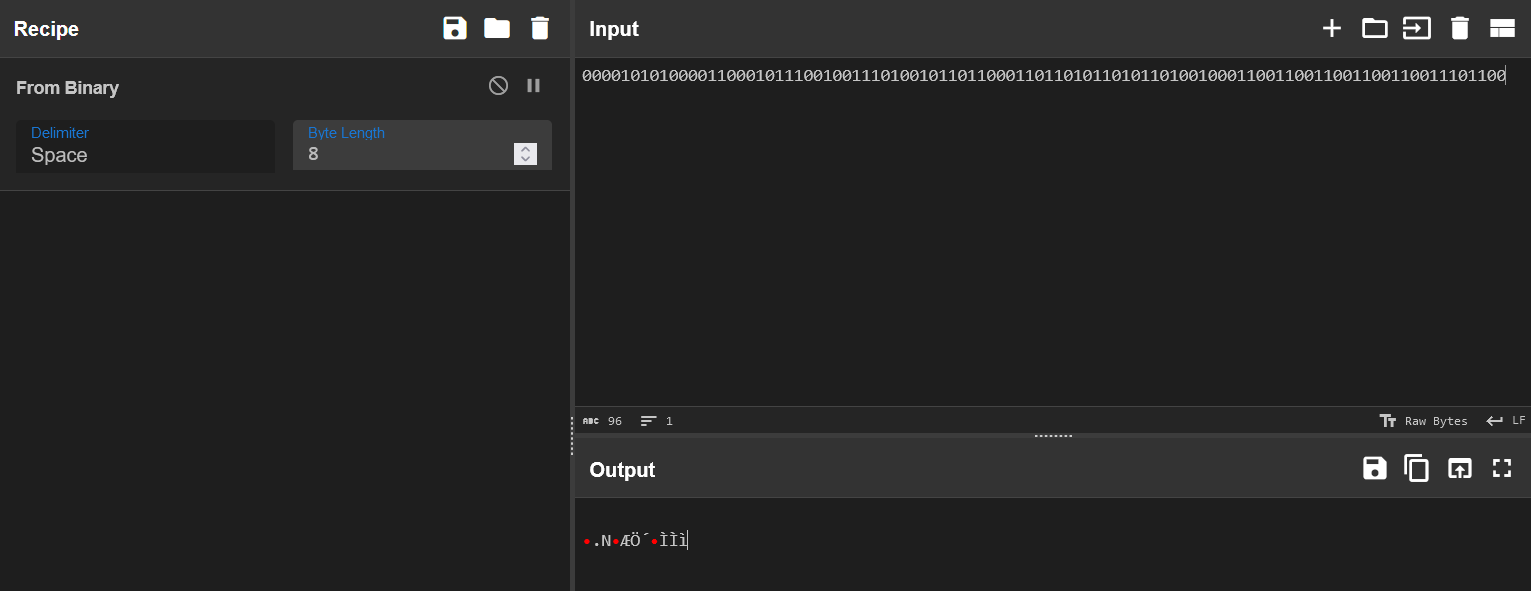Save output to file

click(x=1375, y=468)
